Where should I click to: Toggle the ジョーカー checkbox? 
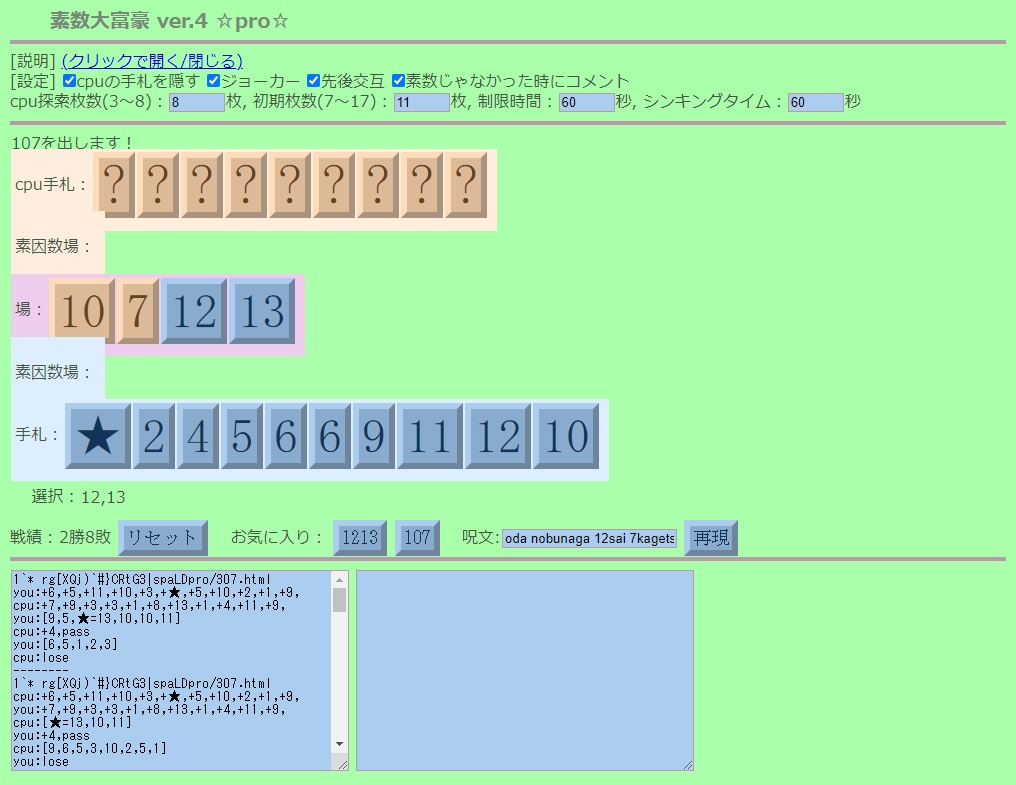tap(214, 80)
